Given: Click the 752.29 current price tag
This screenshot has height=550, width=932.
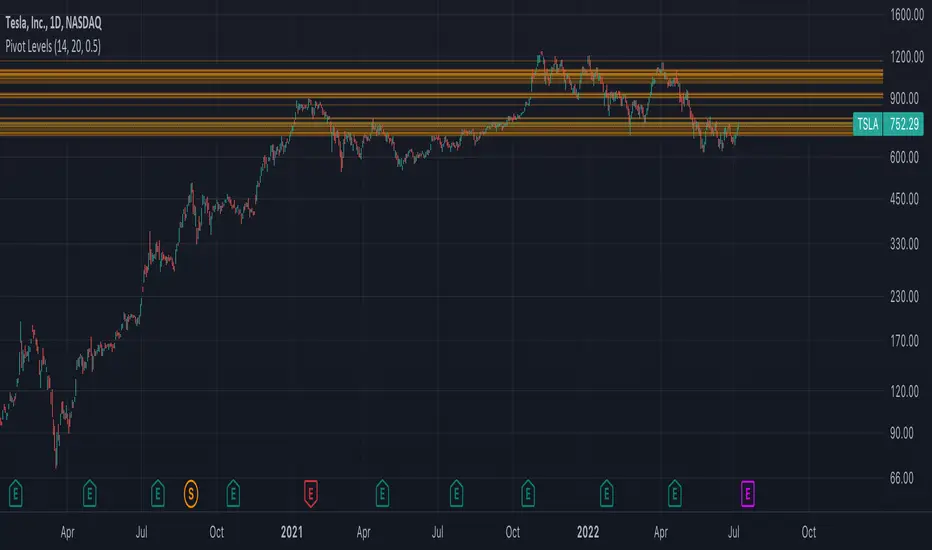Looking at the screenshot, I should pos(905,125).
